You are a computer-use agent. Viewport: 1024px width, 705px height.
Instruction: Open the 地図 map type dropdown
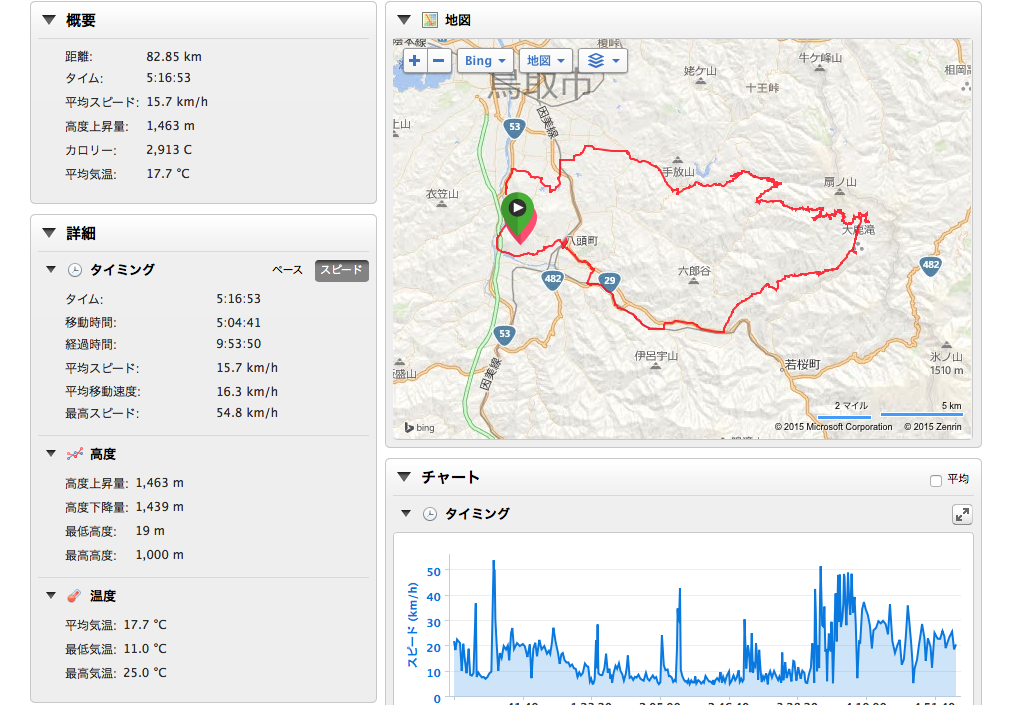(x=546, y=60)
